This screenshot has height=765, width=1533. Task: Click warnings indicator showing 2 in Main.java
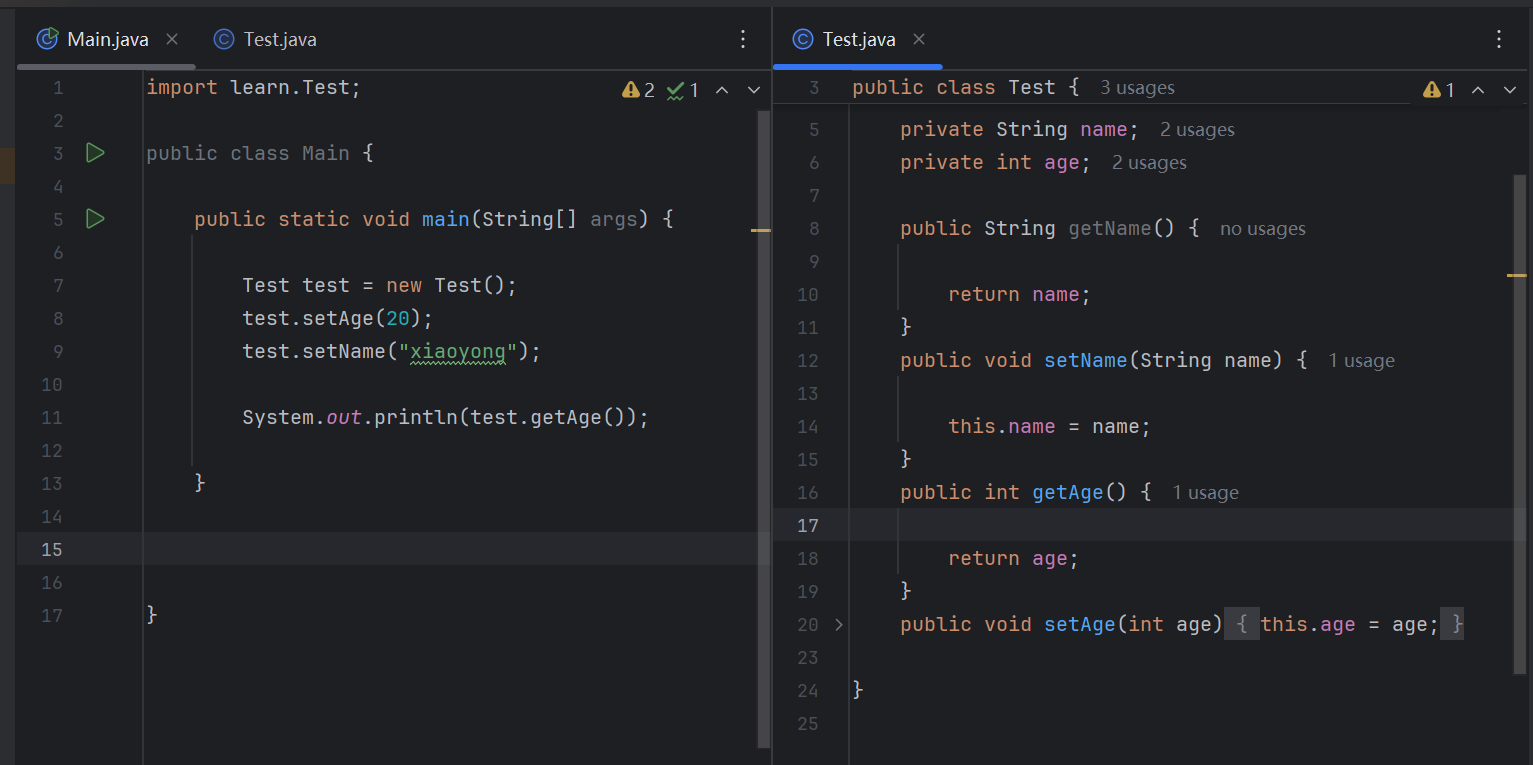(638, 90)
